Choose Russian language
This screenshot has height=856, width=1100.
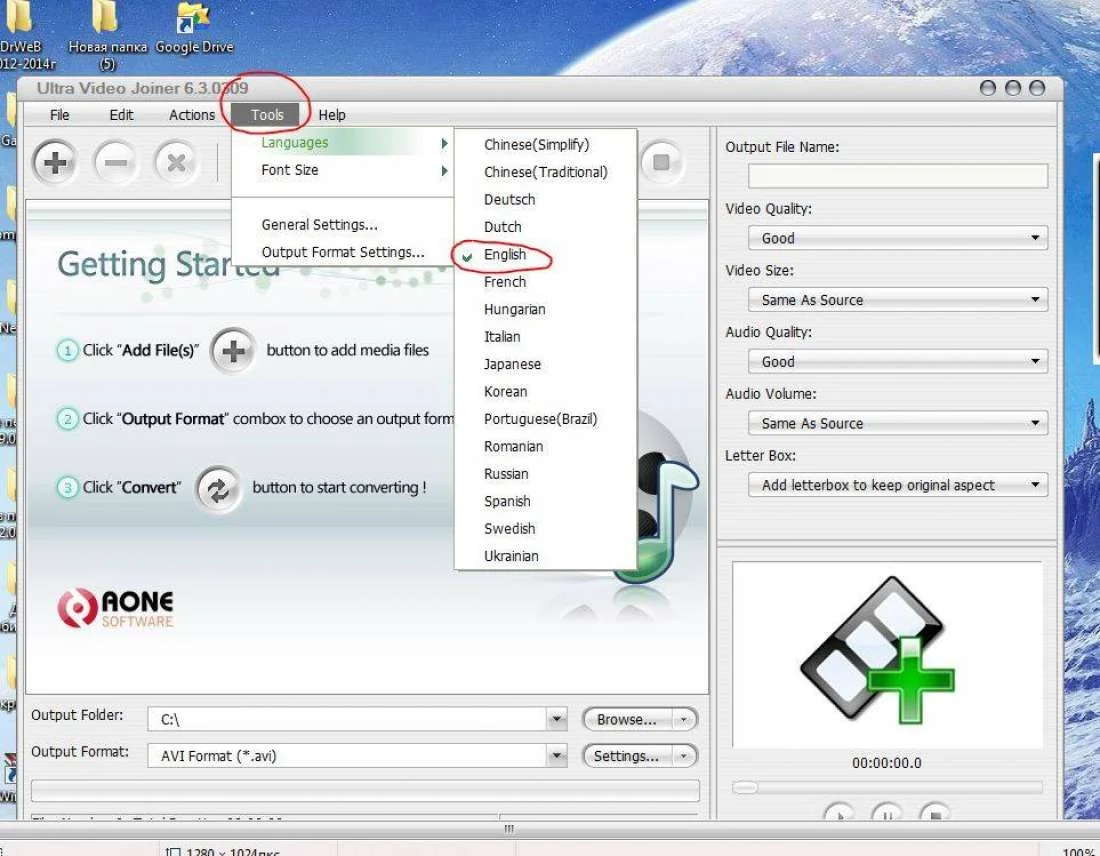[x=546, y=474]
